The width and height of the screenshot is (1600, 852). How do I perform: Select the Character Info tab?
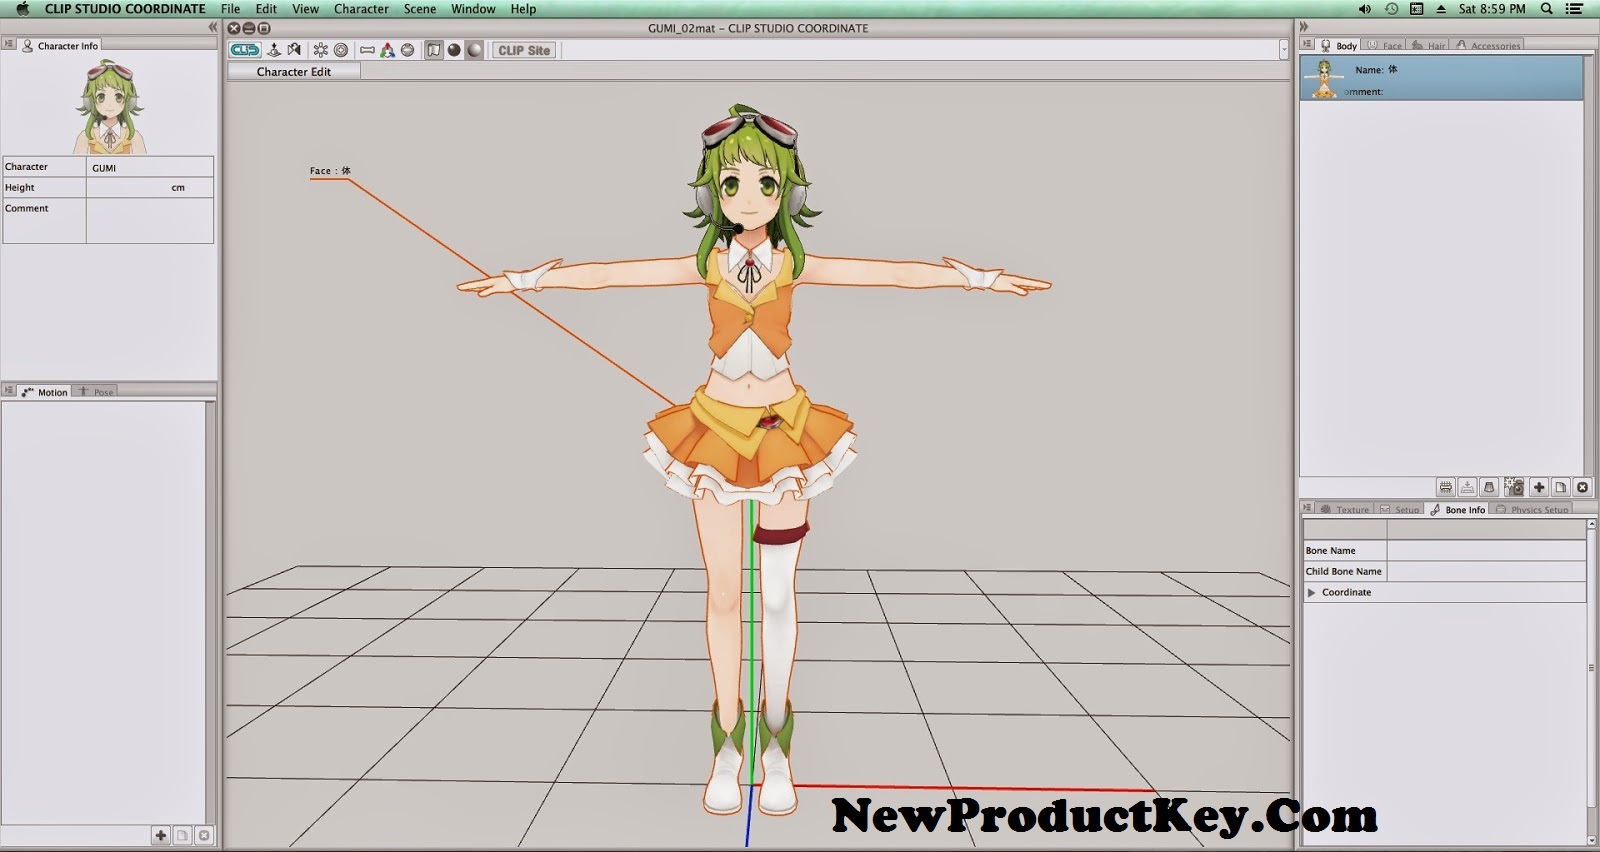tap(60, 46)
